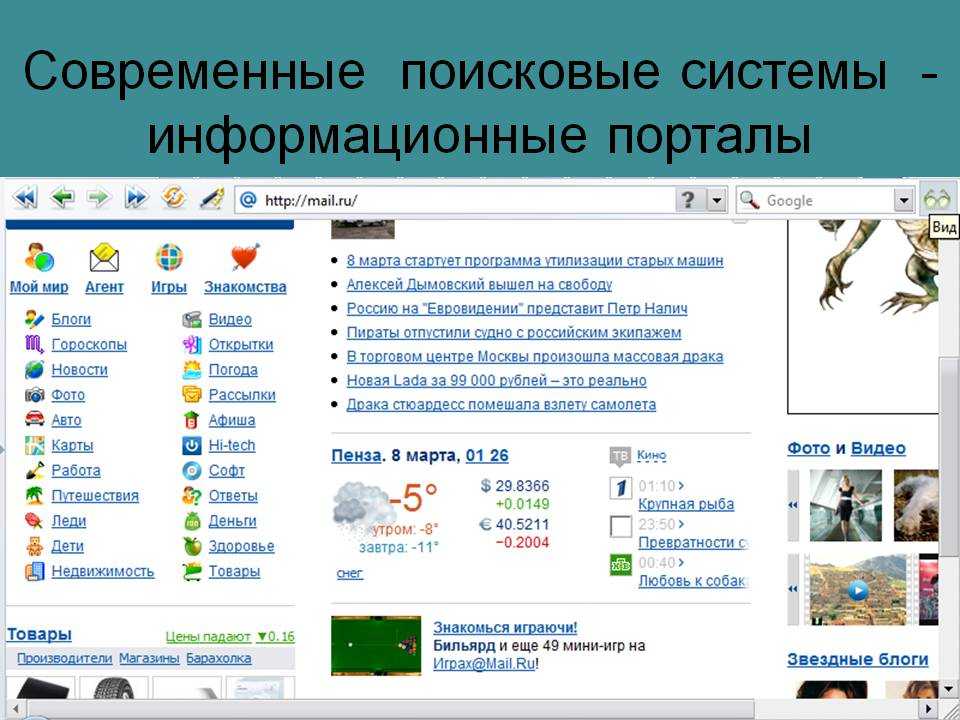Click the wand toolbar icon
The image size is (960, 720).
pos(212,198)
